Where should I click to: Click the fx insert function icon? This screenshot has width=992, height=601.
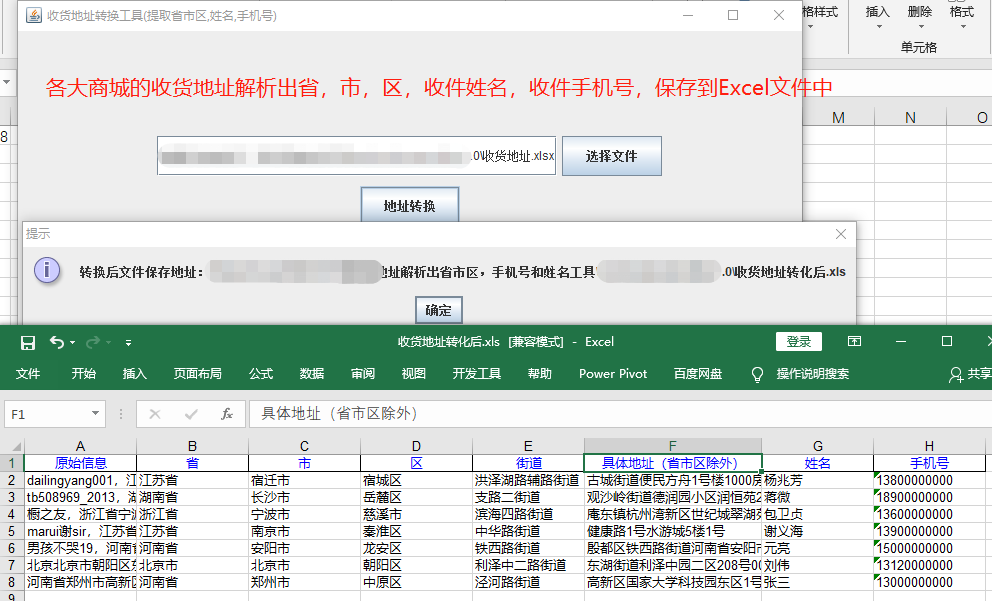(x=227, y=413)
